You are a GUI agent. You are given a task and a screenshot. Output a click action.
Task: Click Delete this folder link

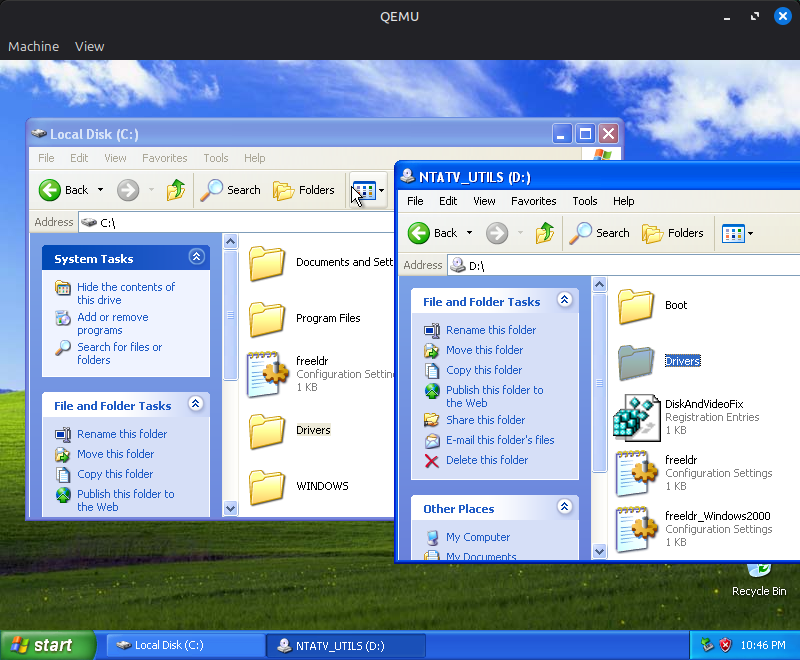487,460
